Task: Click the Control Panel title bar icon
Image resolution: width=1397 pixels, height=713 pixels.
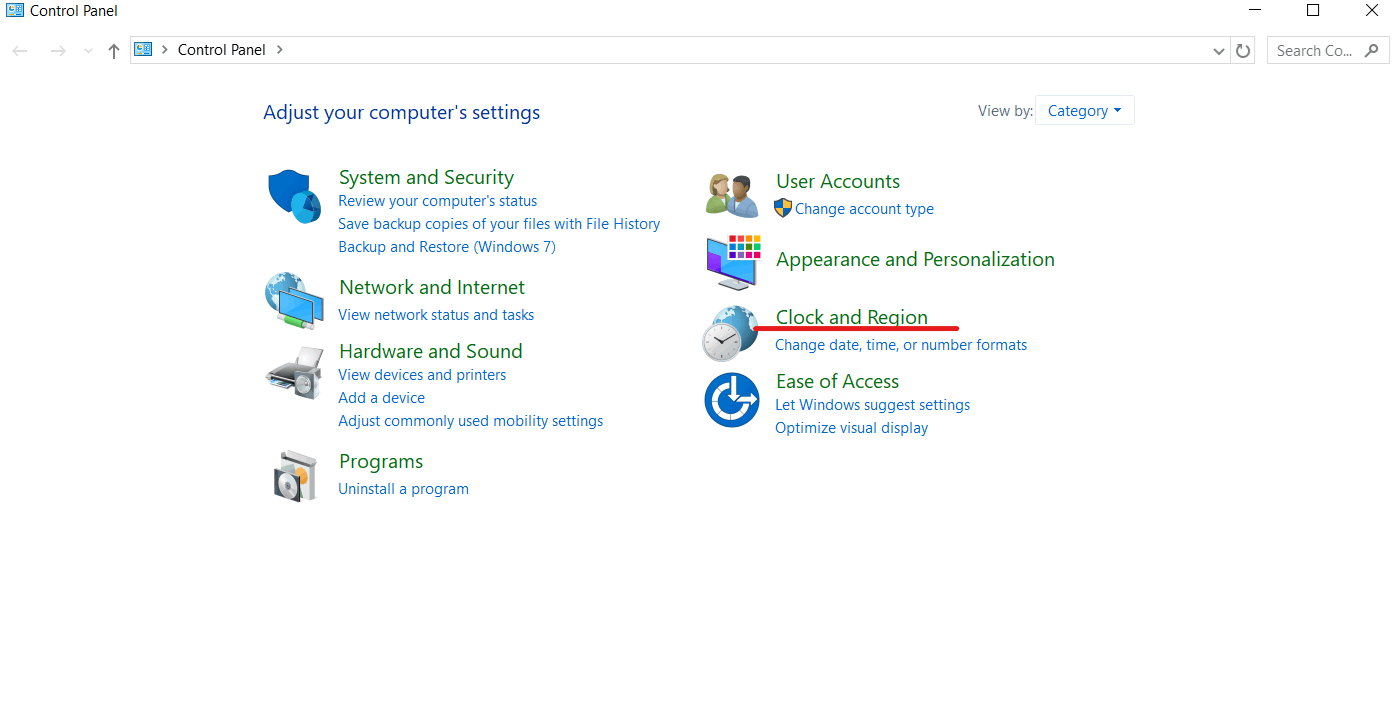Action: (15, 11)
